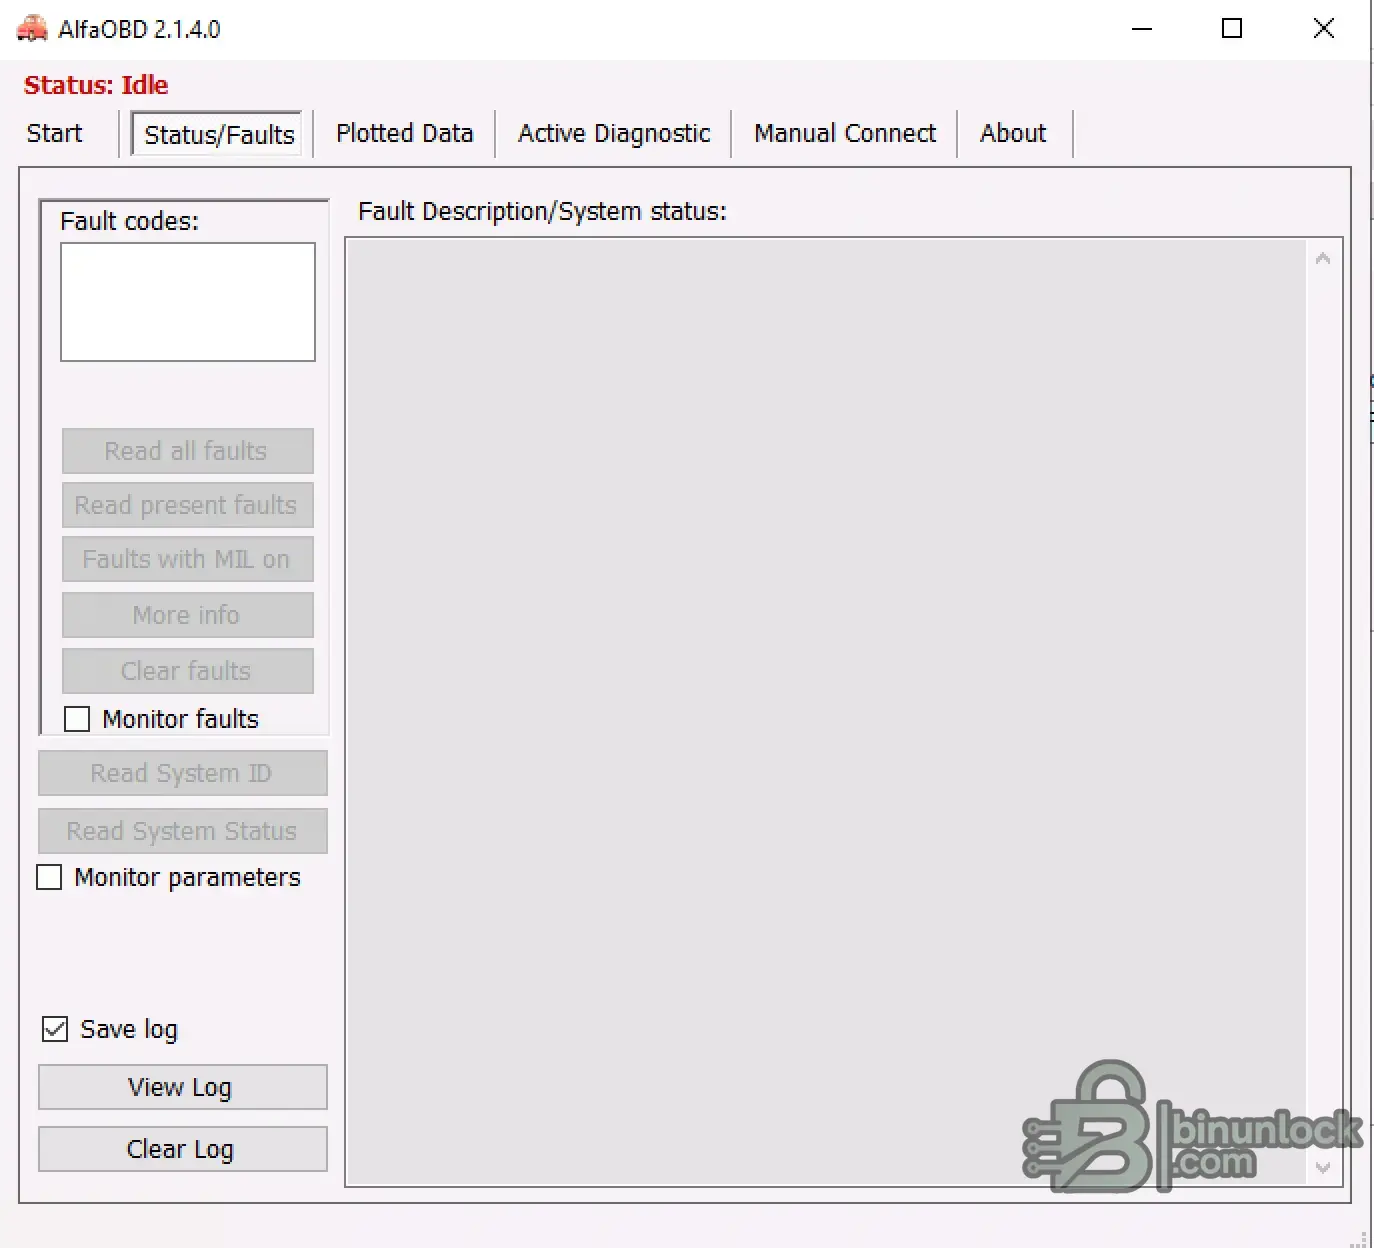The height and width of the screenshot is (1248, 1374).
Task: Open the Plotted Data tab
Action: click(404, 133)
